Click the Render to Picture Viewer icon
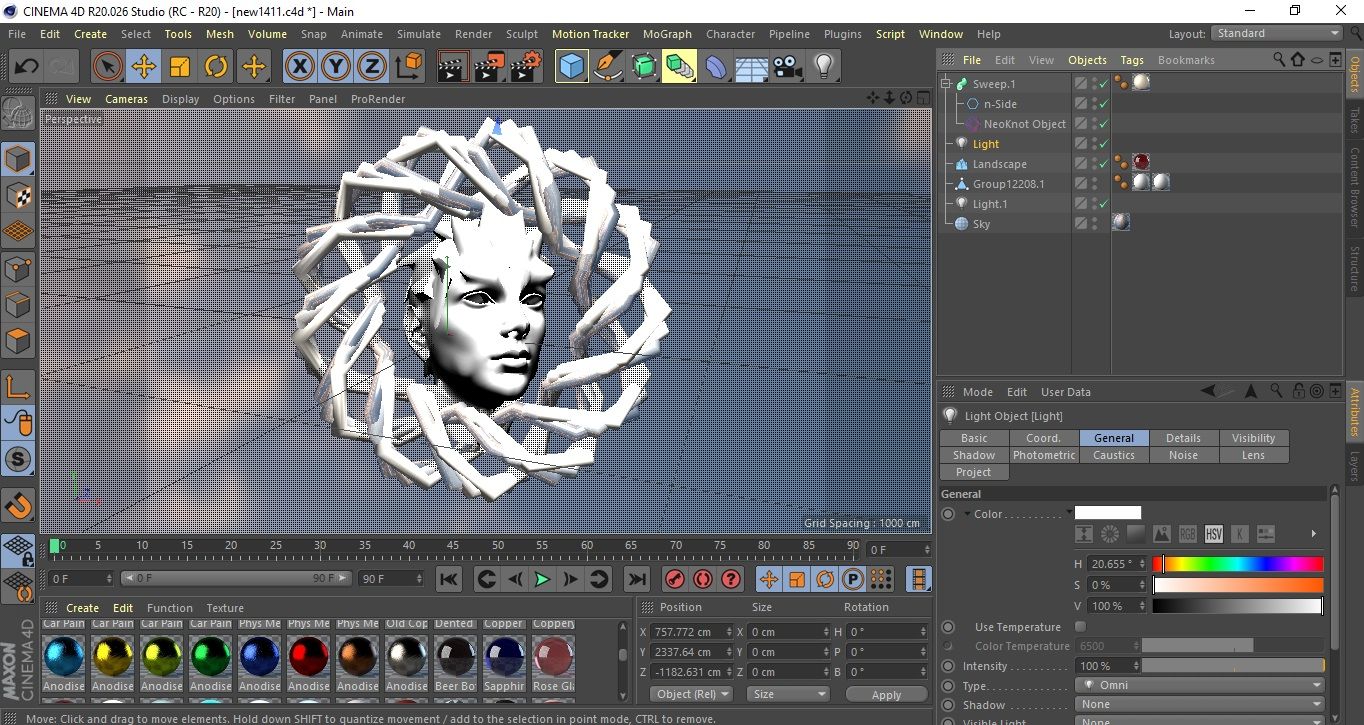This screenshot has height=725, width=1364. tap(488, 67)
